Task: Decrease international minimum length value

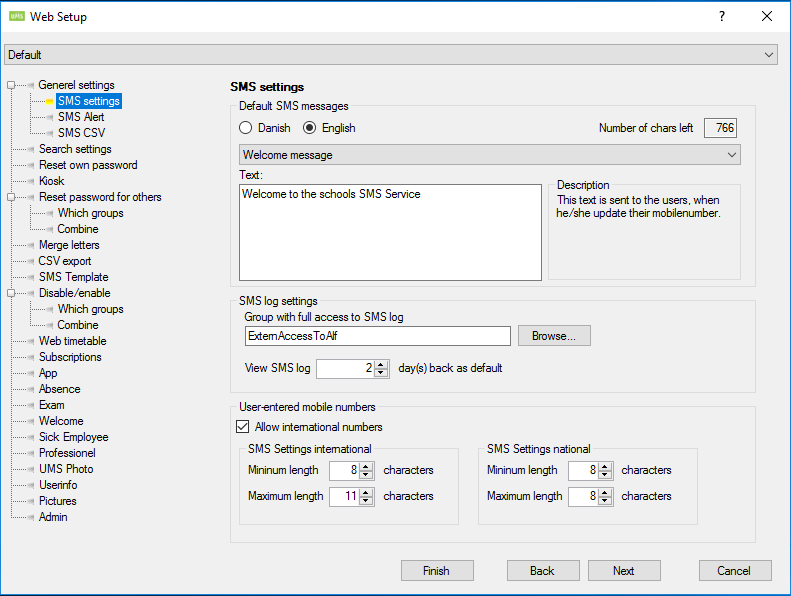Action: pos(366,474)
